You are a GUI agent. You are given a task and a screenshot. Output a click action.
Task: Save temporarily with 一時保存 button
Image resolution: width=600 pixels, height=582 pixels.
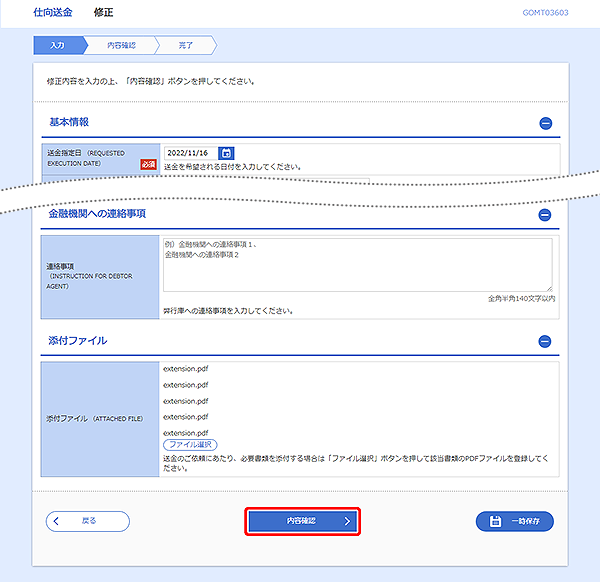click(x=515, y=521)
